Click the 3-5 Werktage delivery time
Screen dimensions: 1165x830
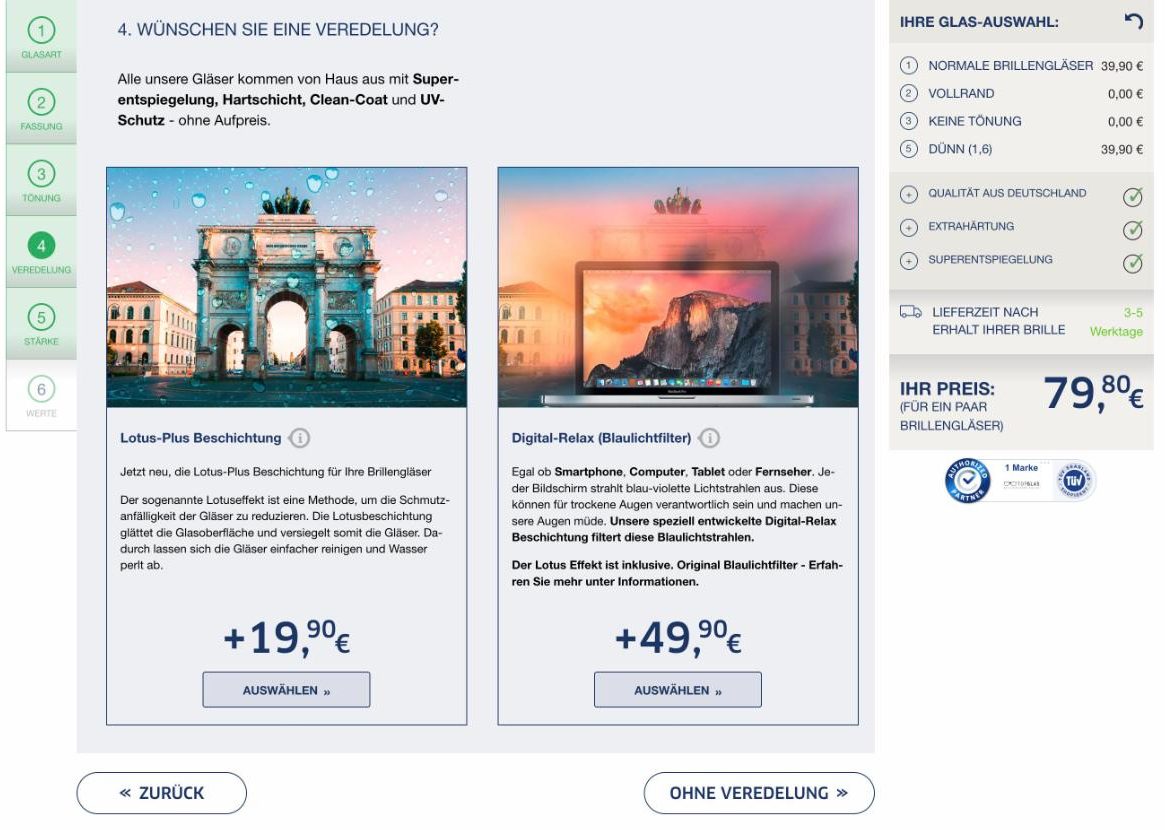[1116, 322]
